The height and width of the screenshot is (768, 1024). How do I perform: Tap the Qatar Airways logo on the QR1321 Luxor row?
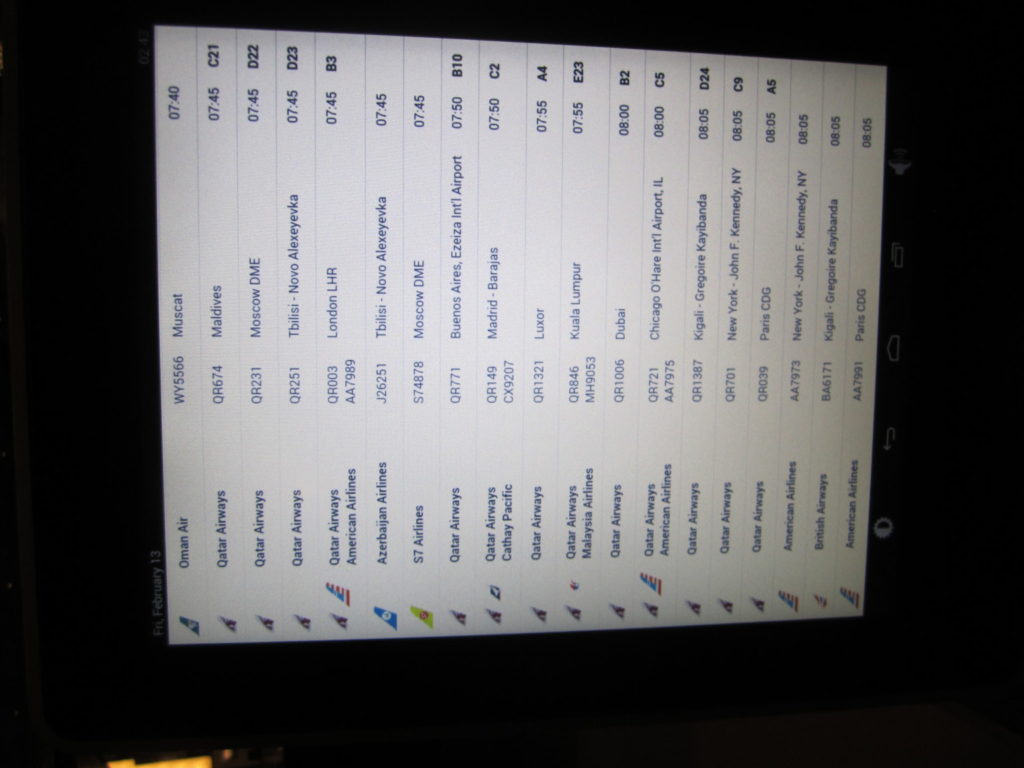pyautogui.click(x=539, y=614)
